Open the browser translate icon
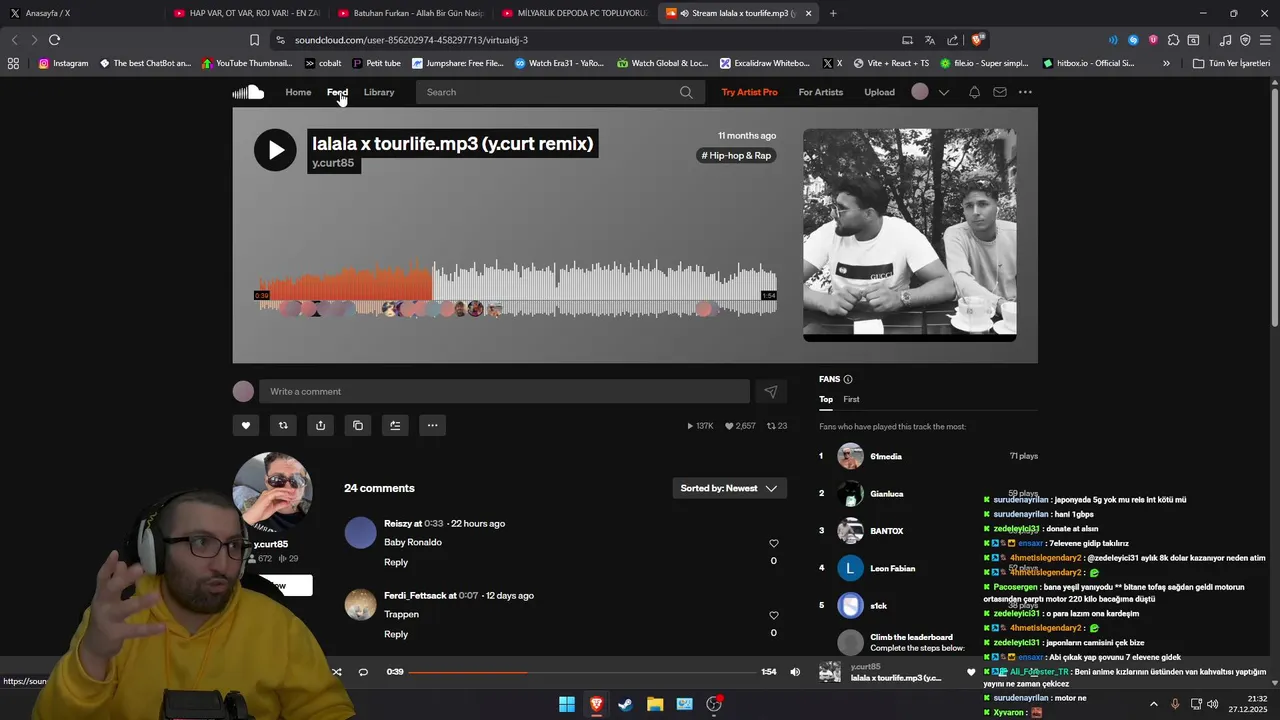The image size is (1280, 720). 930,40
